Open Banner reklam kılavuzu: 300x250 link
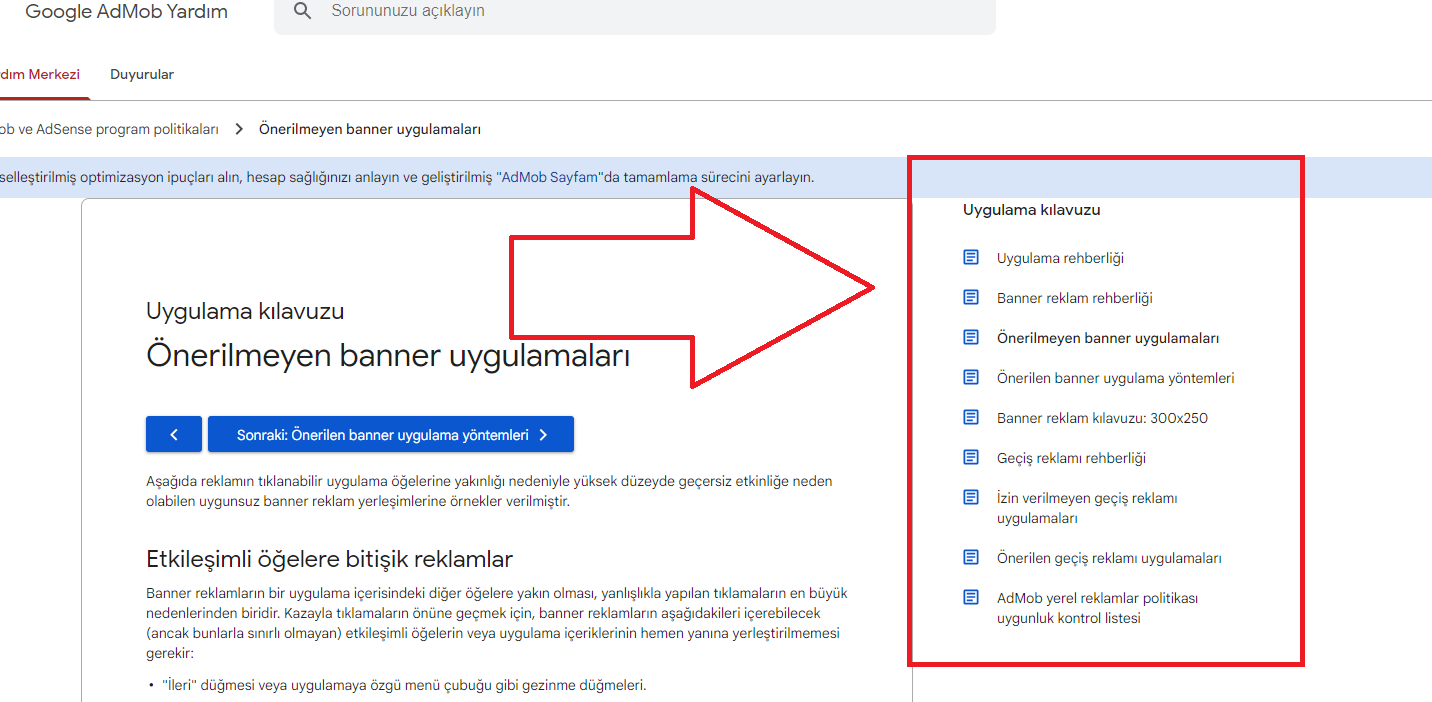The width and height of the screenshot is (1432, 702). 1102,418
